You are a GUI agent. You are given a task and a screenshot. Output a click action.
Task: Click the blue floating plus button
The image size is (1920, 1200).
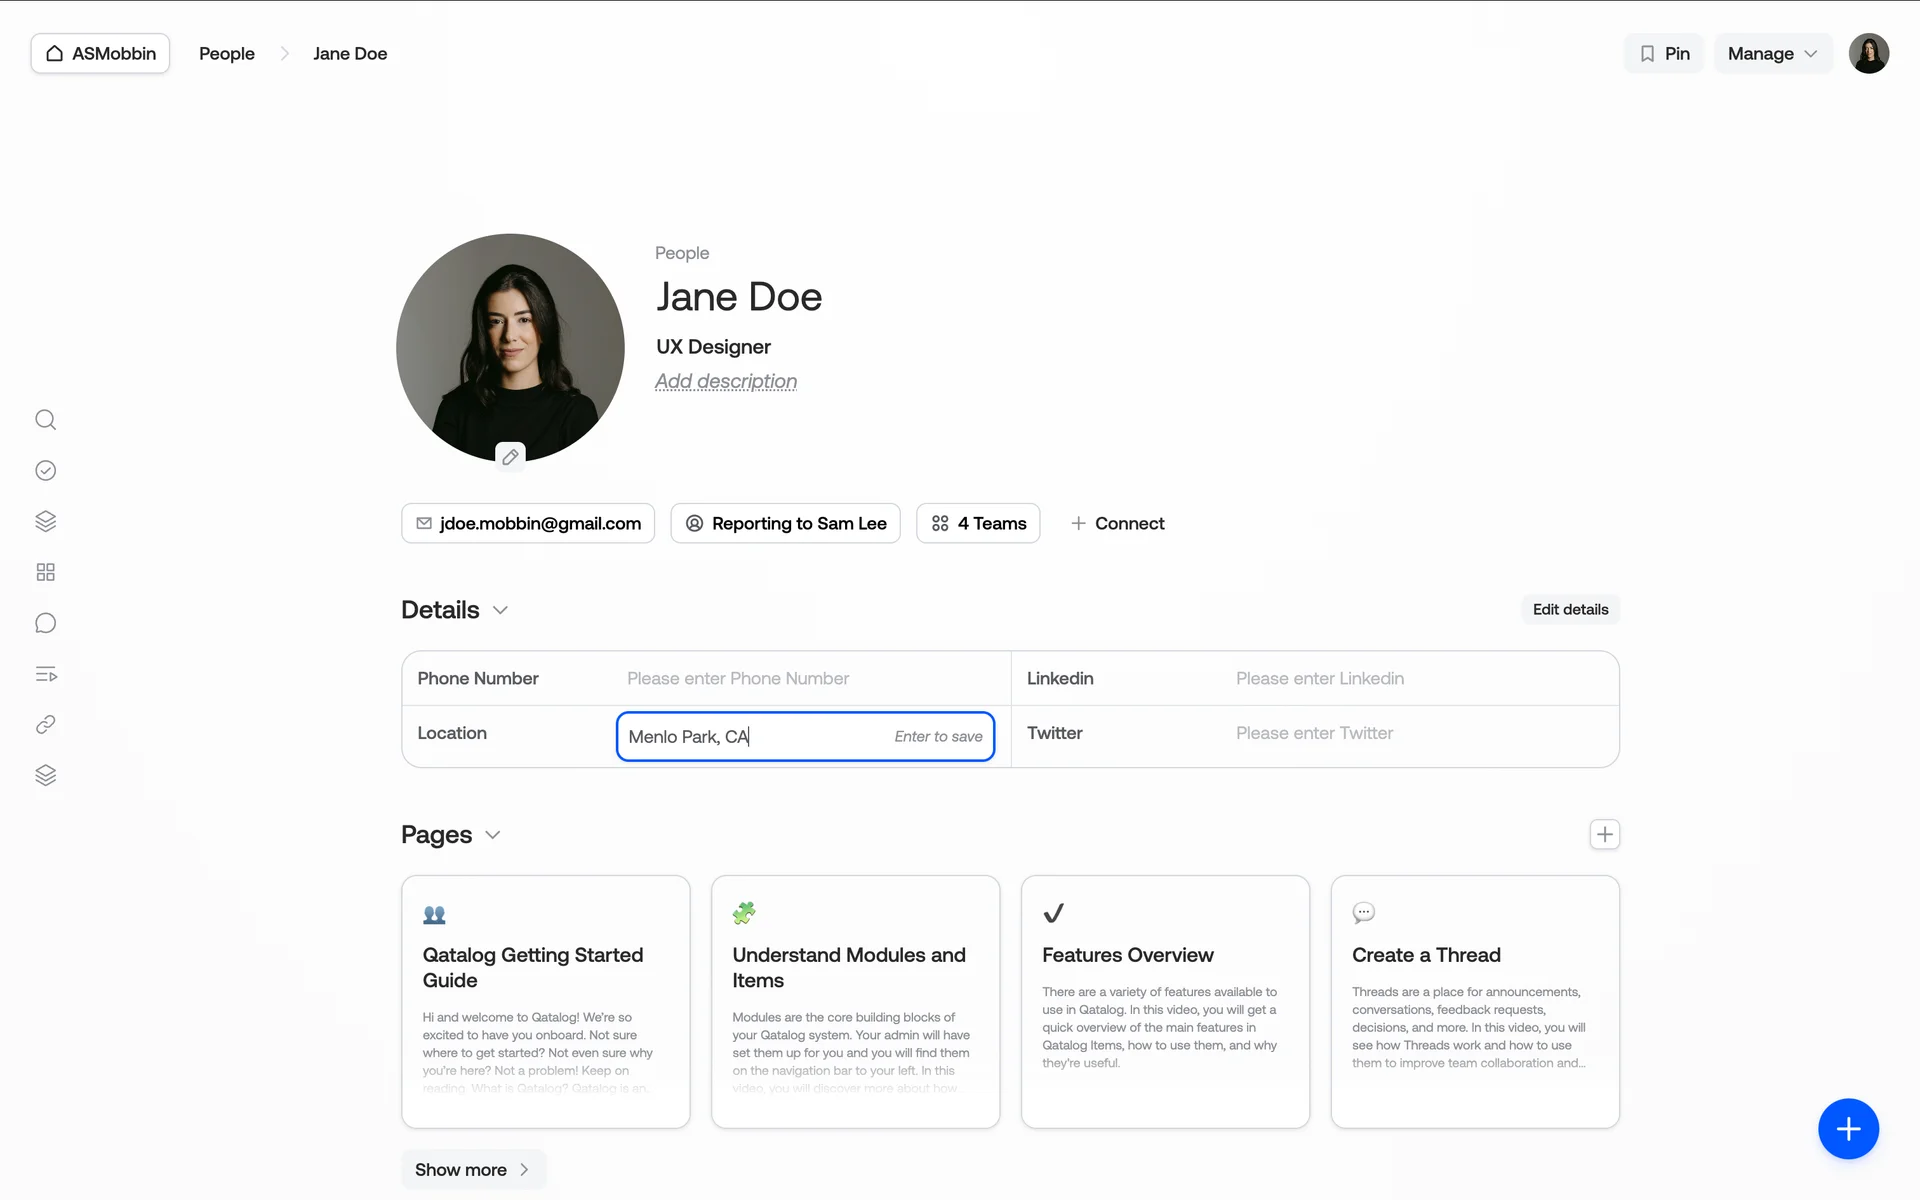[x=1847, y=1129]
